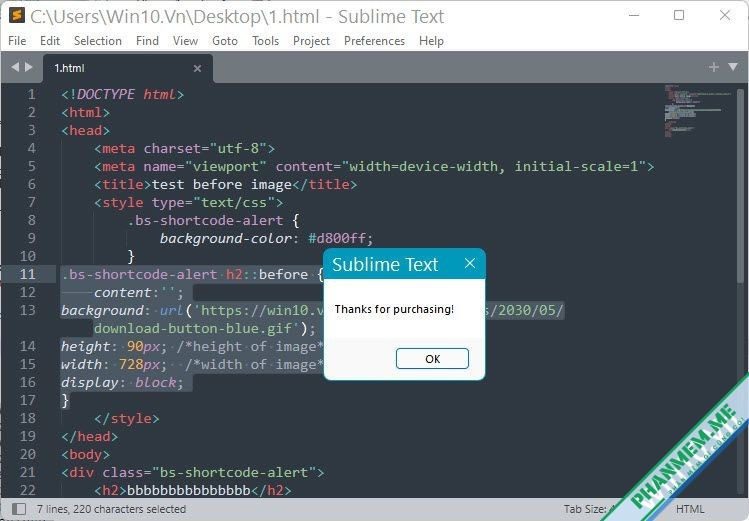Click the <!DOCTYPE html> line

point(122,94)
